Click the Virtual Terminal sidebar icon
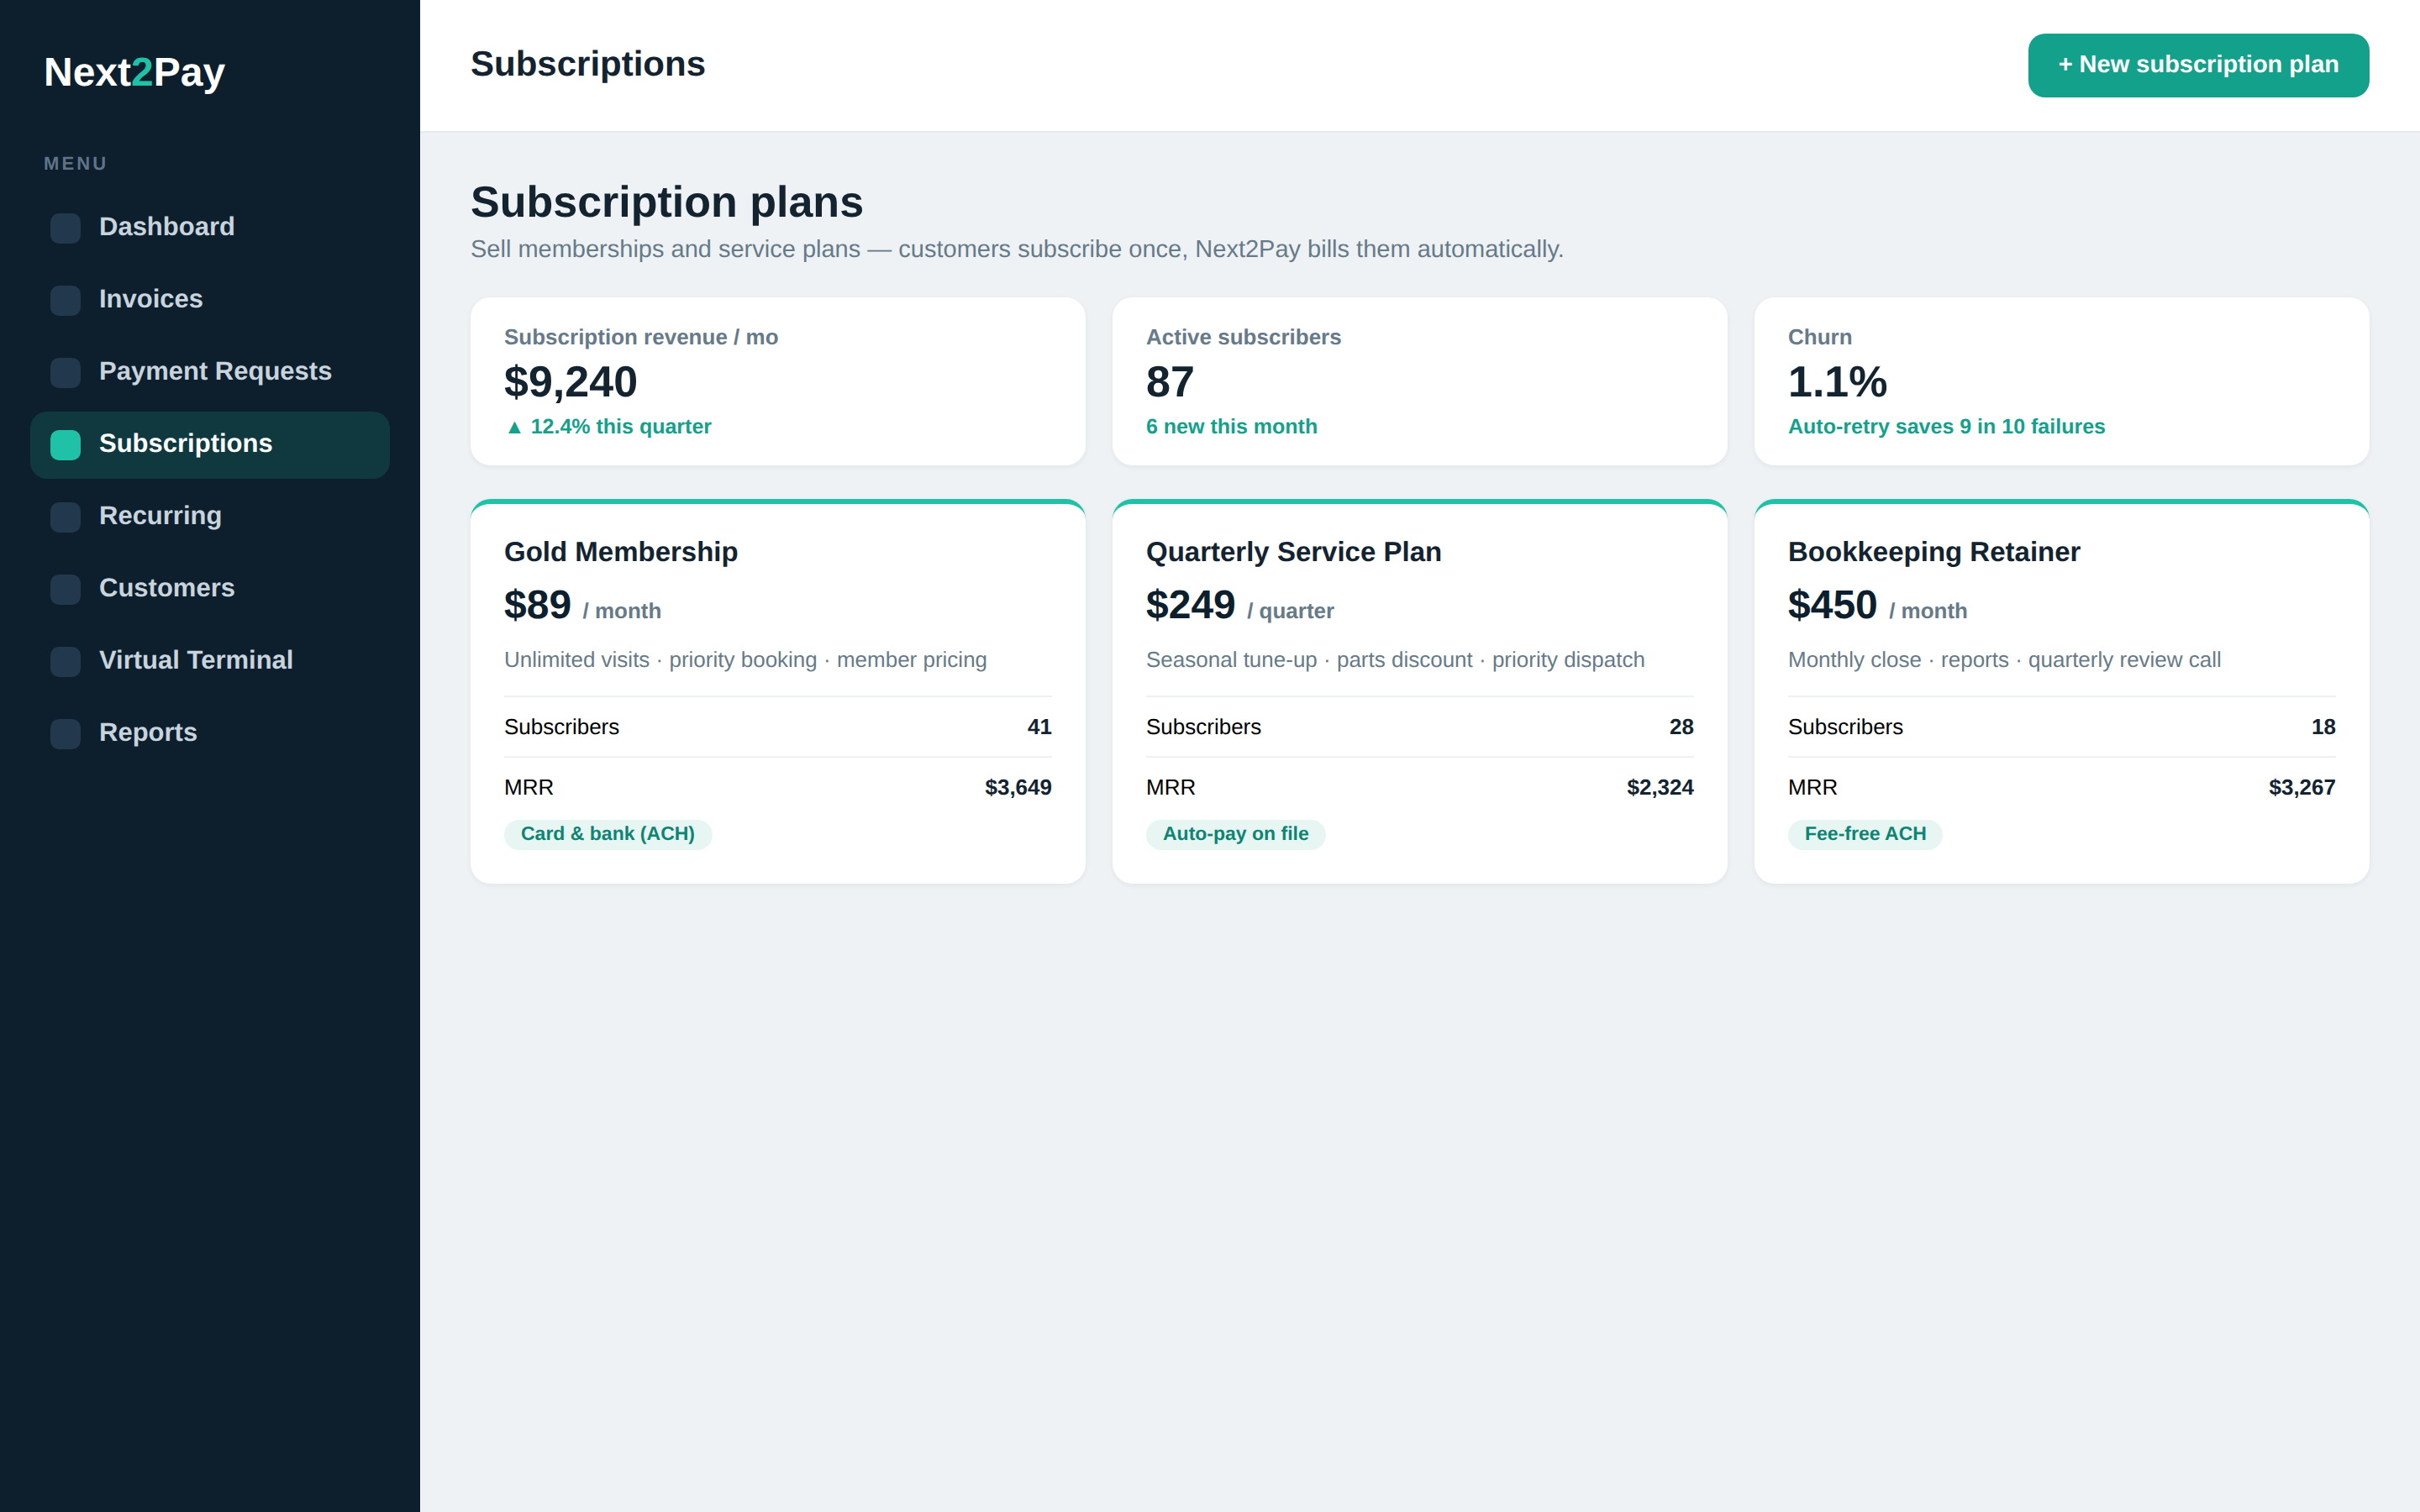Image resolution: width=2420 pixels, height=1512 pixels. [65, 661]
